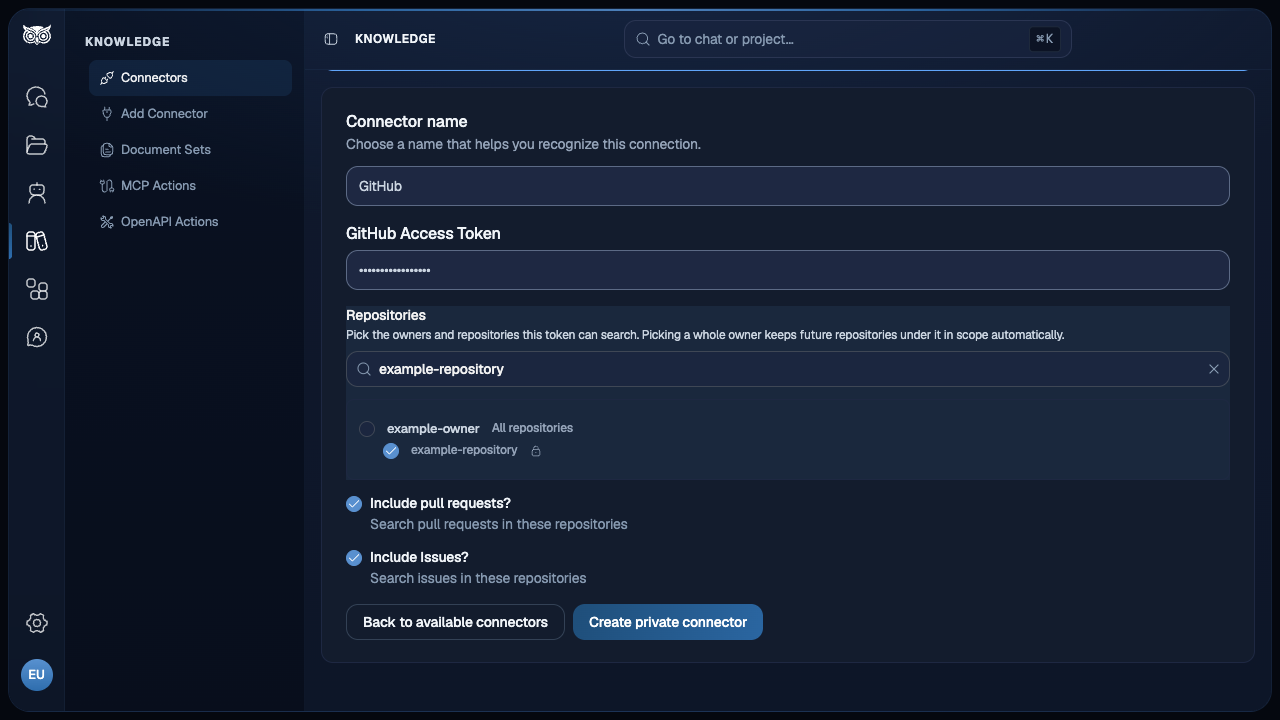Focus the Connector name field
The image size is (1280, 720).
tap(788, 186)
